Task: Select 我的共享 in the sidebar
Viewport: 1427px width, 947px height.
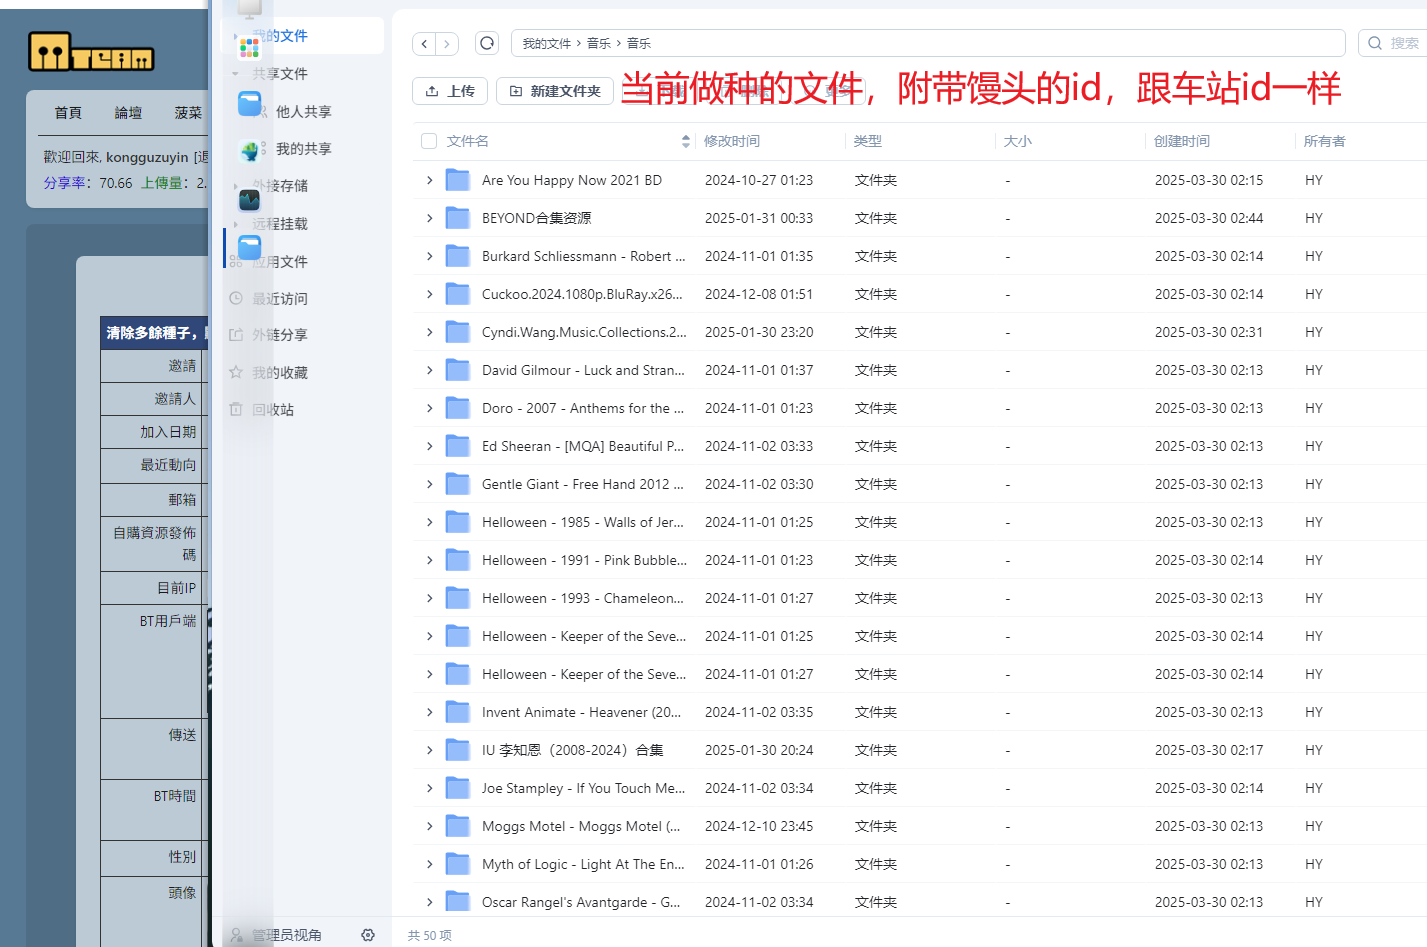Action: click(x=303, y=149)
